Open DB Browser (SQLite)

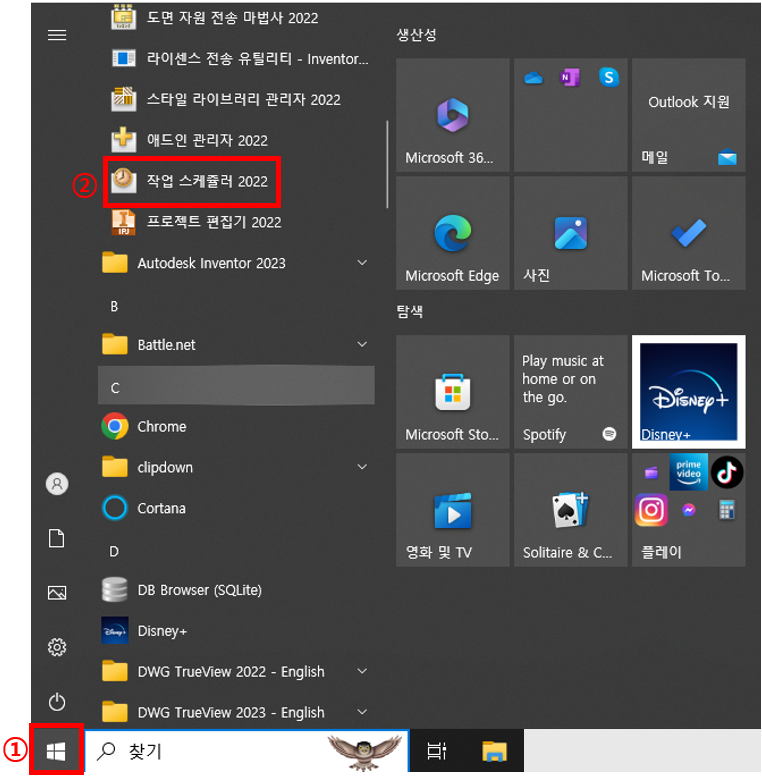point(236,590)
